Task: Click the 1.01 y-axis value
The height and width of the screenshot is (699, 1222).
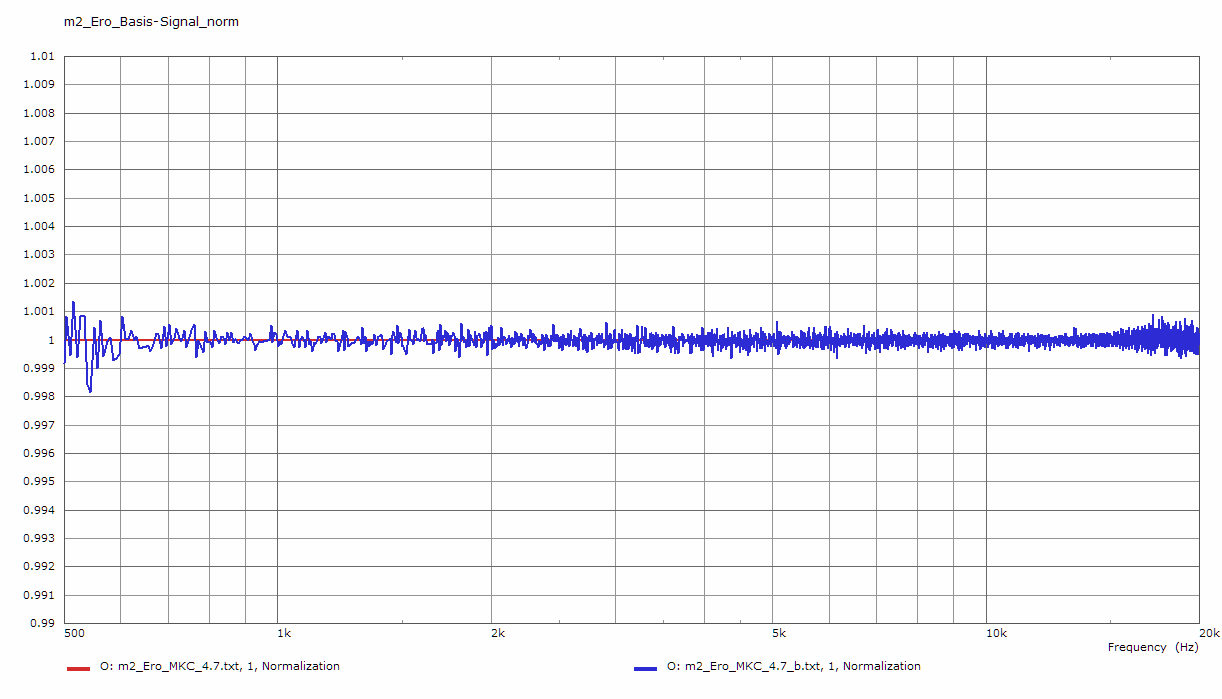Action: [41, 57]
